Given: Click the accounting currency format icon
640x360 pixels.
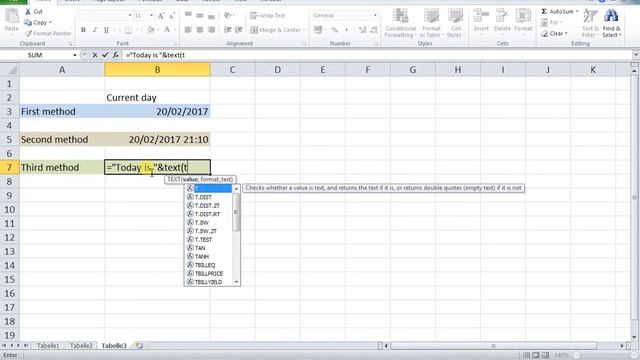Looking at the screenshot, I should pos(319,30).
